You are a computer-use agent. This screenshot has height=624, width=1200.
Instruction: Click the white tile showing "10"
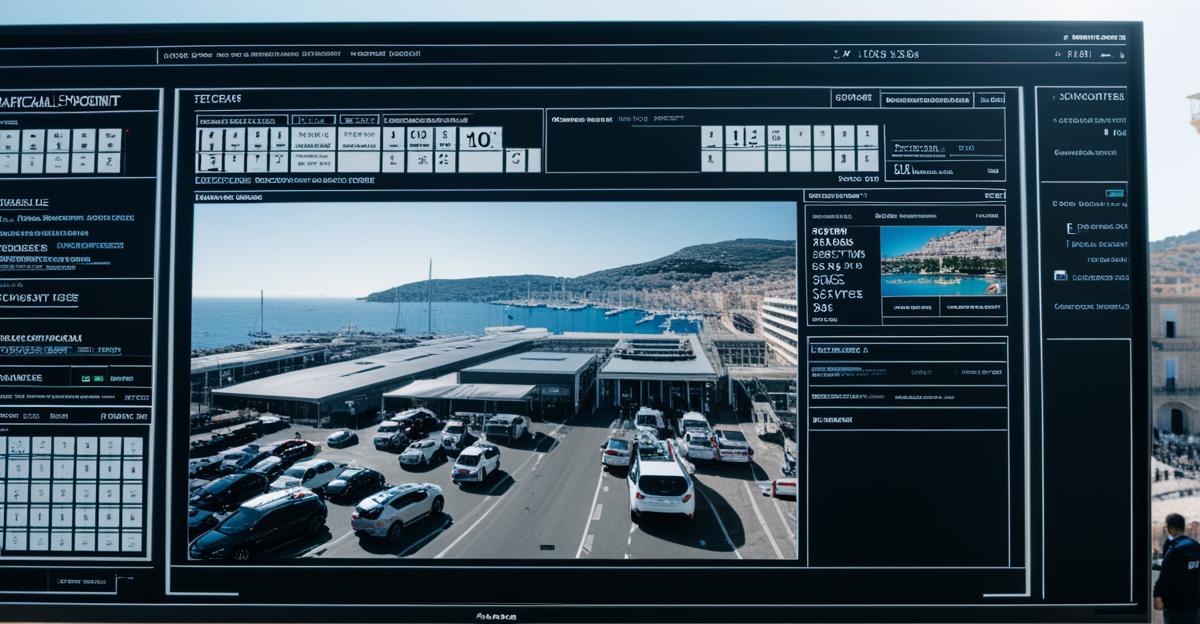point(480,139)
